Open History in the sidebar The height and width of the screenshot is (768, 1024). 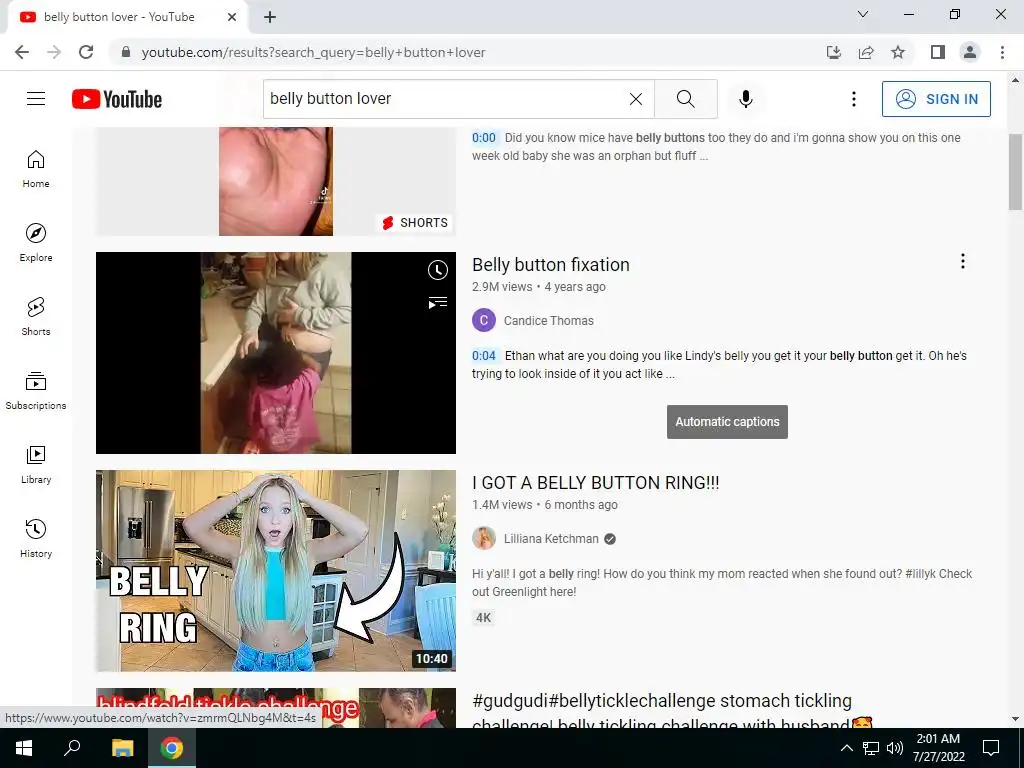point(36,537)
